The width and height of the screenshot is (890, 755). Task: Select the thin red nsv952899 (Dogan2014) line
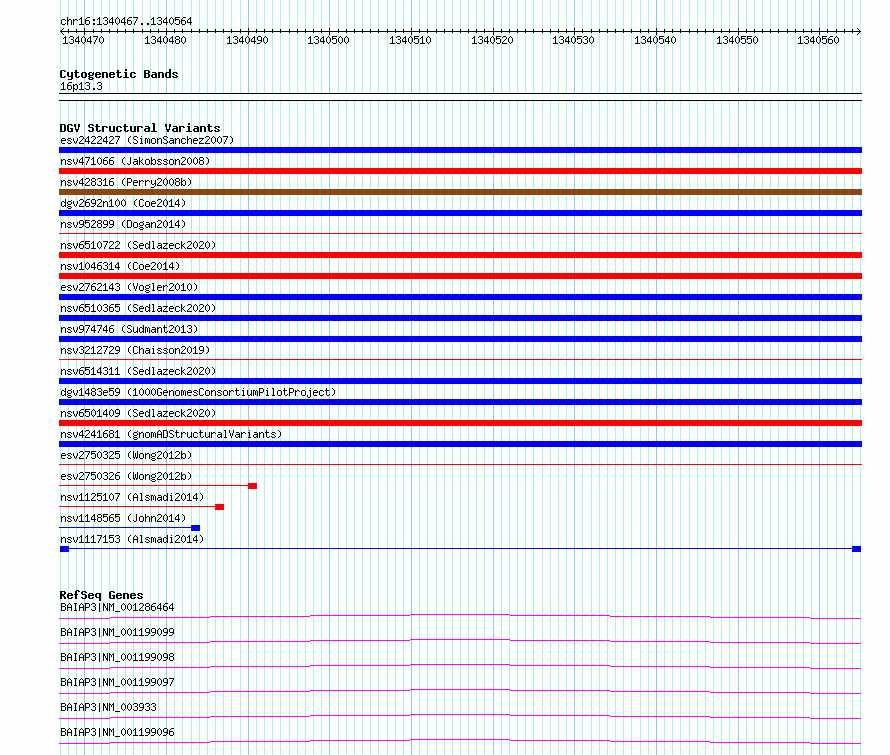click(460, 233)
